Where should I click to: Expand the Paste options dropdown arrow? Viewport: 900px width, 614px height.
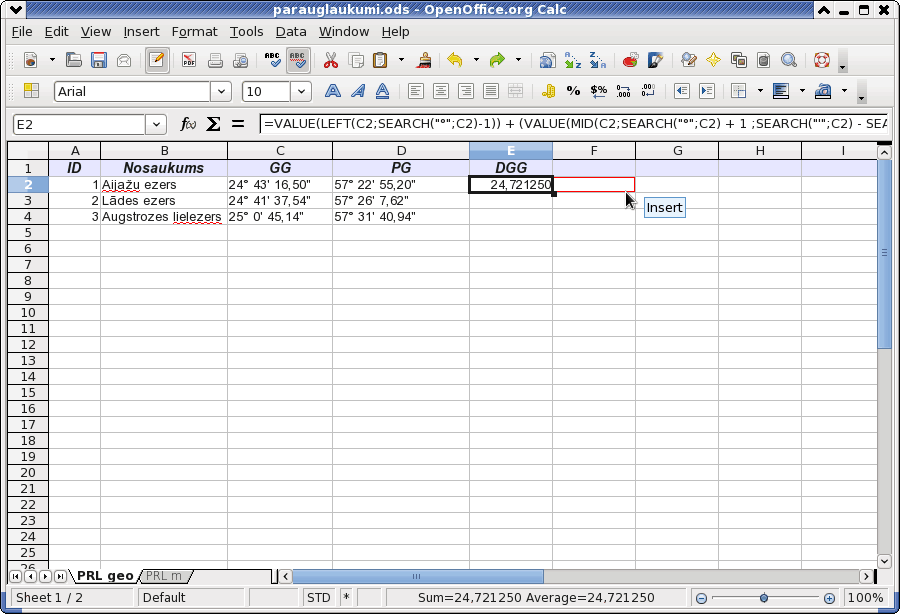[401, 60]
